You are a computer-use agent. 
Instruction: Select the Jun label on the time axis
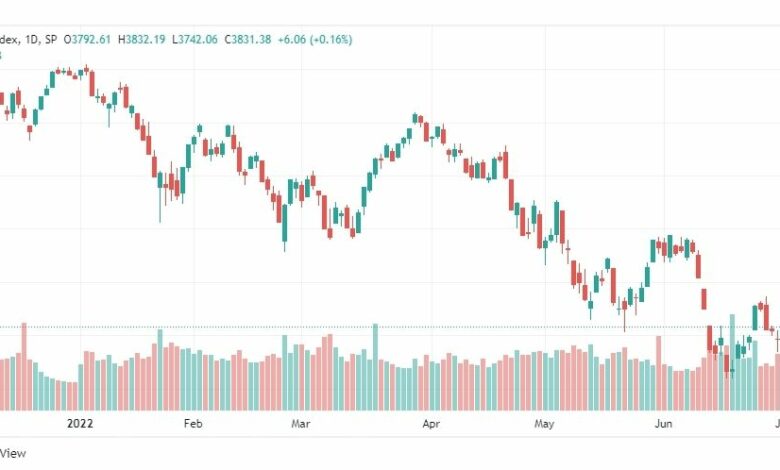point(664,424)
